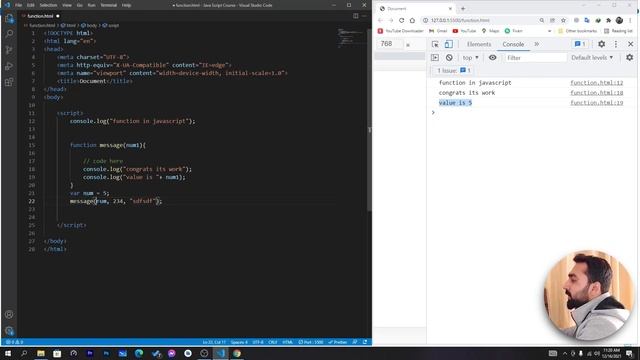This screenshot has width=640, height=360.
Task: Open the Explorer view in VS Code
Action: pos(9,18)
